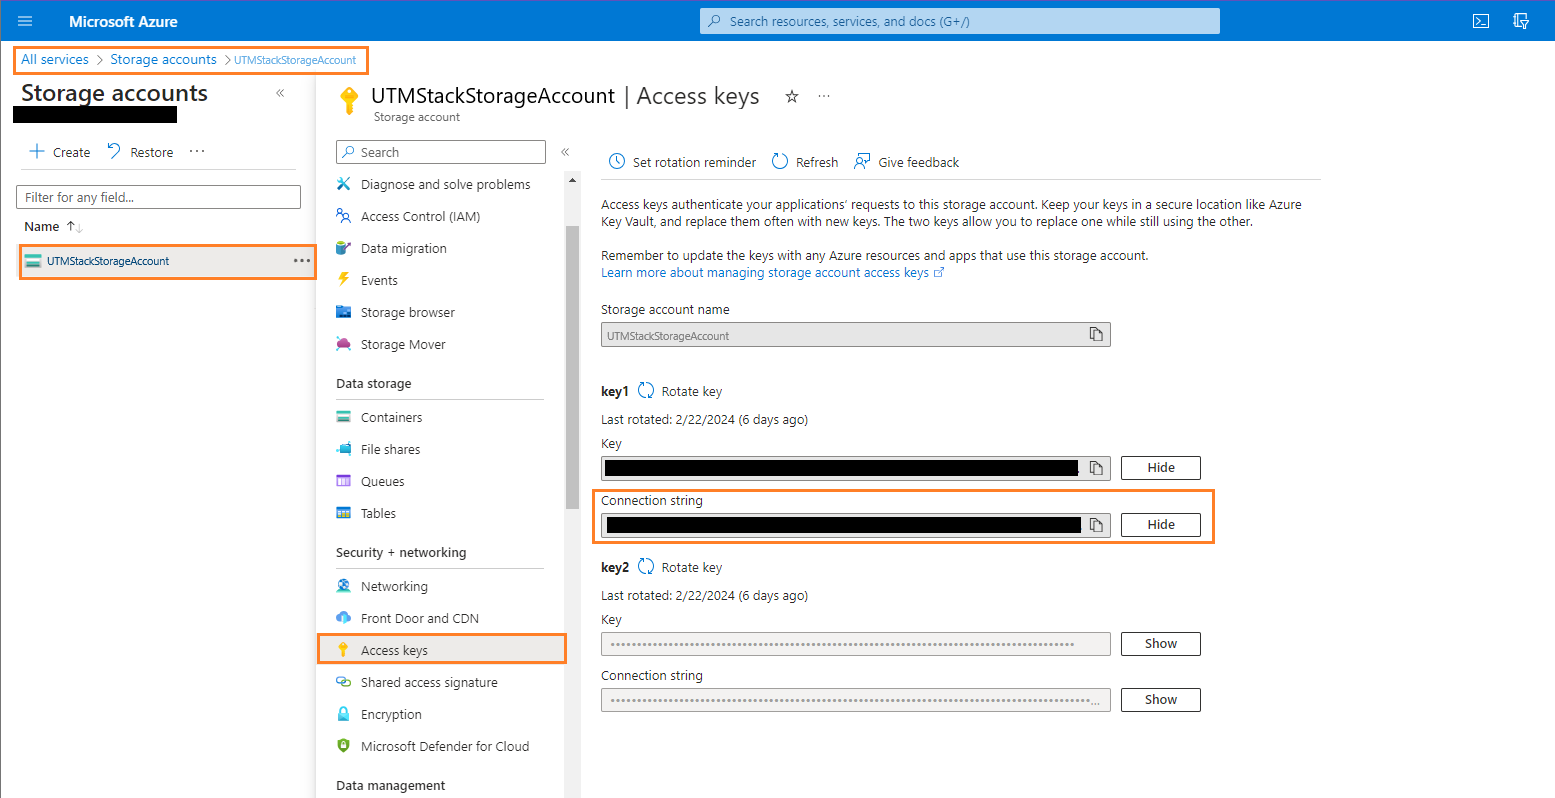Click the Containers icon in Data storage
Viewport: 1555px width, 798px height.
(x=344, y=417)
